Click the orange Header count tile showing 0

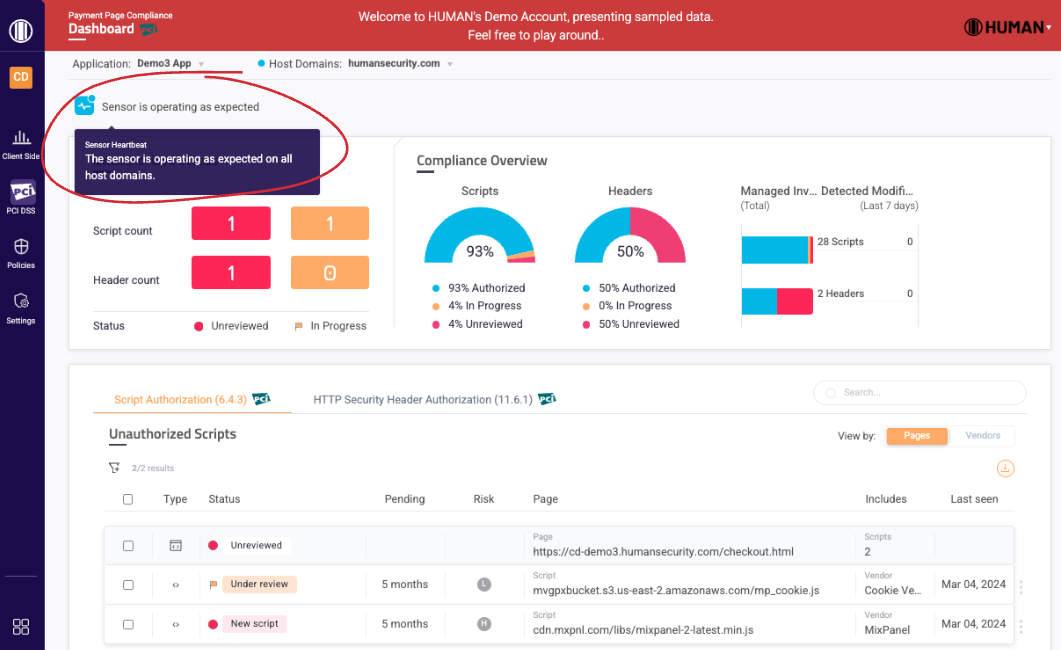pyautogui.click(x=330, y=273)
